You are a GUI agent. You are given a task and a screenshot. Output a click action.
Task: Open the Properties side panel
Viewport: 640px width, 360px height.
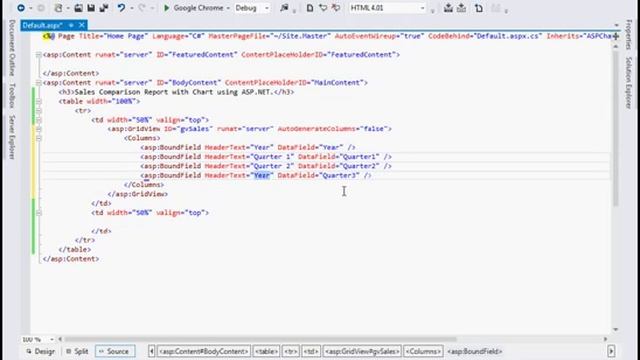click(x=629, y=35)
